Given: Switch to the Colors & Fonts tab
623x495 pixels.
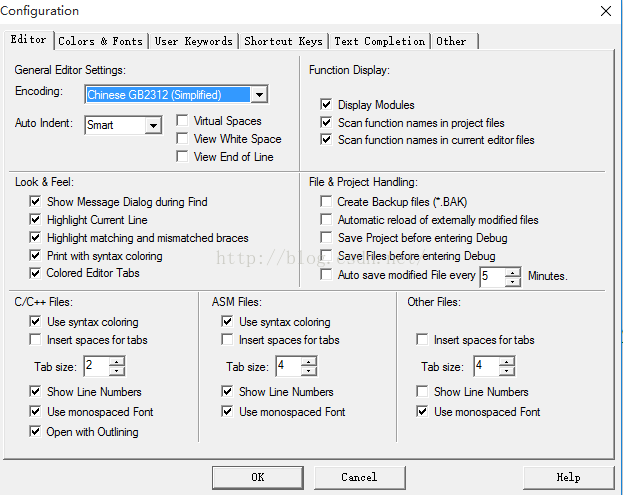Looking at the screenshot, I should pos(101,41).
